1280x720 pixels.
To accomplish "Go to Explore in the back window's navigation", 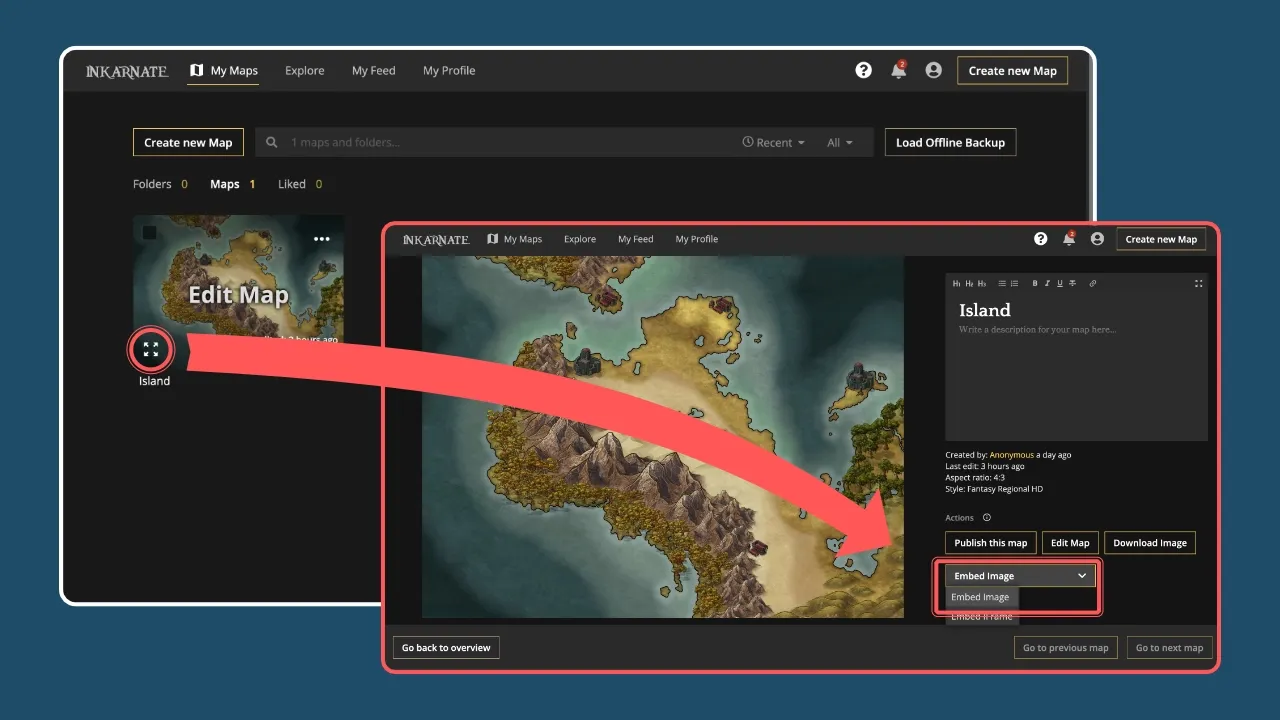I will pos(304,71).
